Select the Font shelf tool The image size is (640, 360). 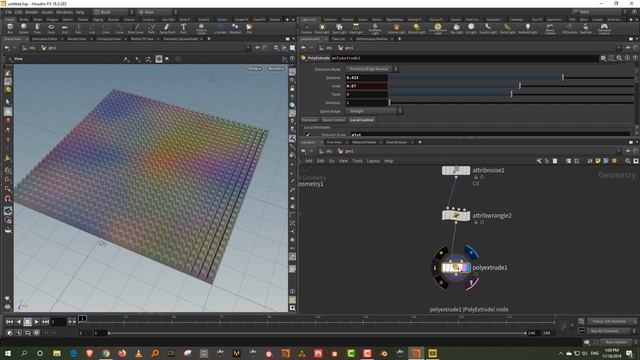point(183,29)
